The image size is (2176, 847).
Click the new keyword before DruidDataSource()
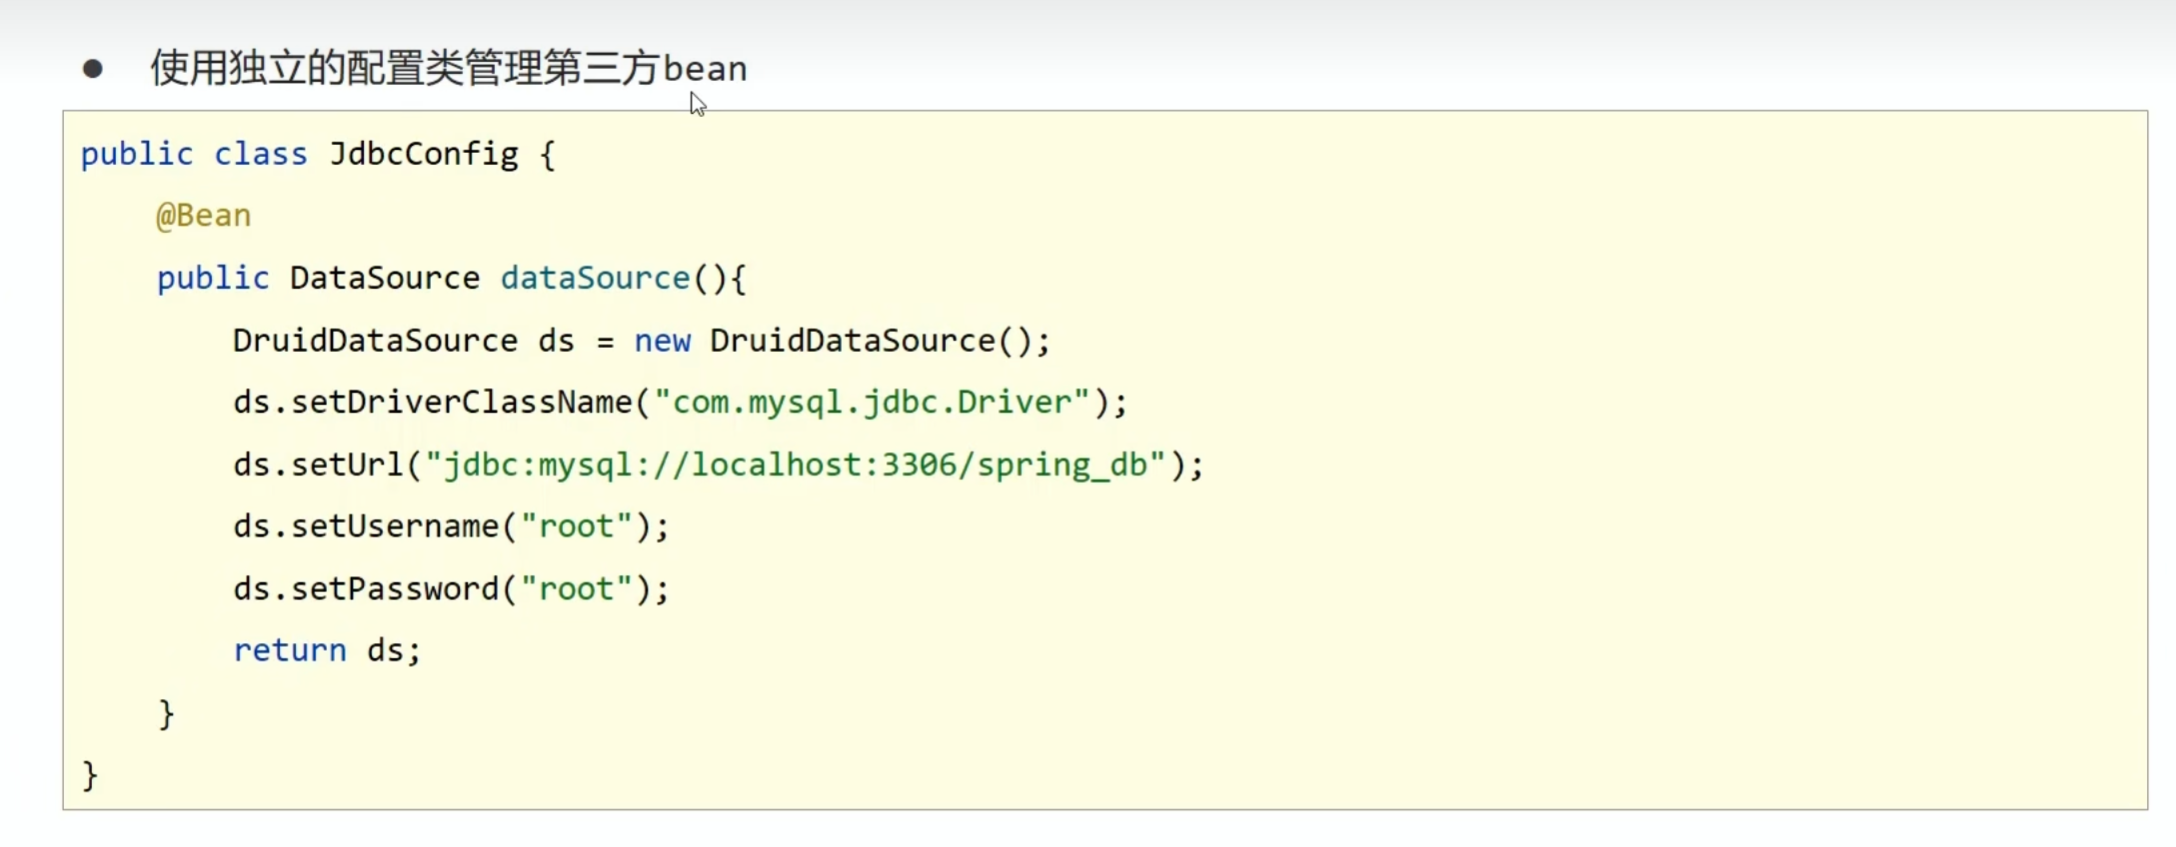[662, 341]
